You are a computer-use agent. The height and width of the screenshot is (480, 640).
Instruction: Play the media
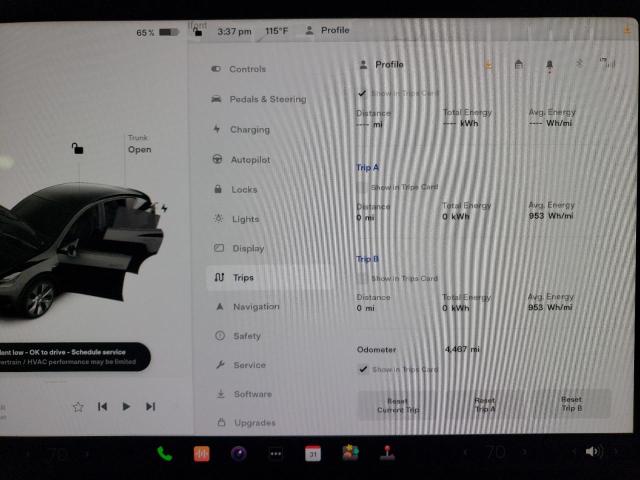tap(126, 407)
